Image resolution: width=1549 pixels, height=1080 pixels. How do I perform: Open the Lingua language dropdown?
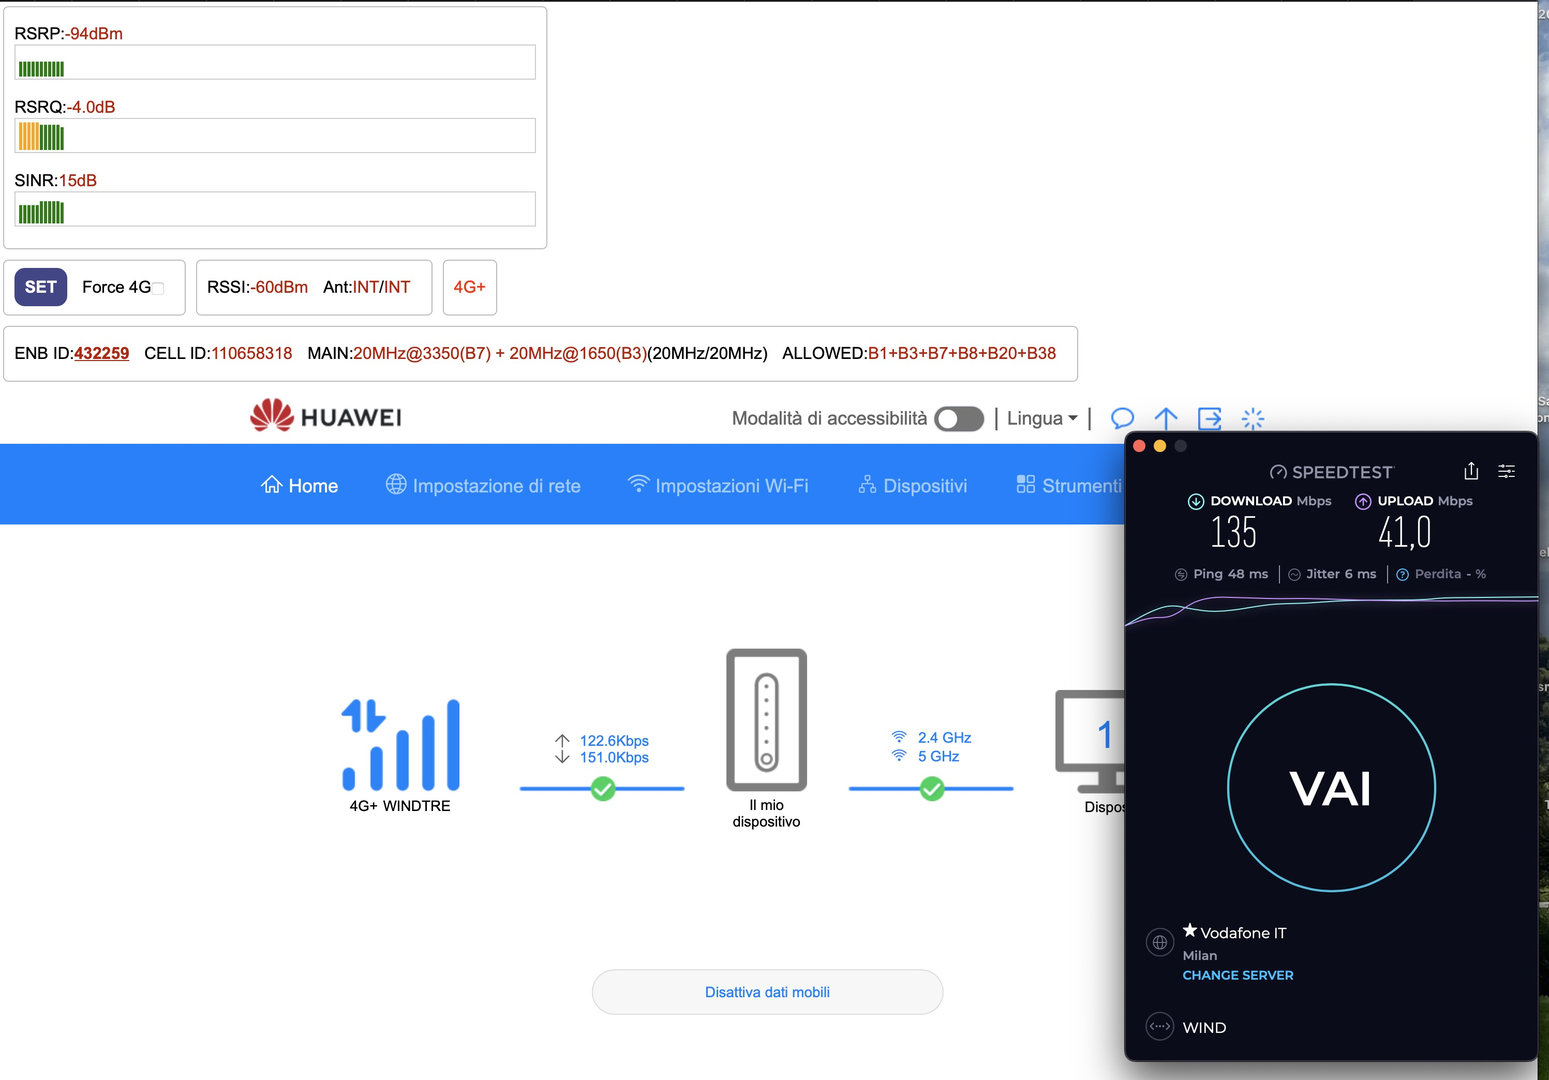1042,419
